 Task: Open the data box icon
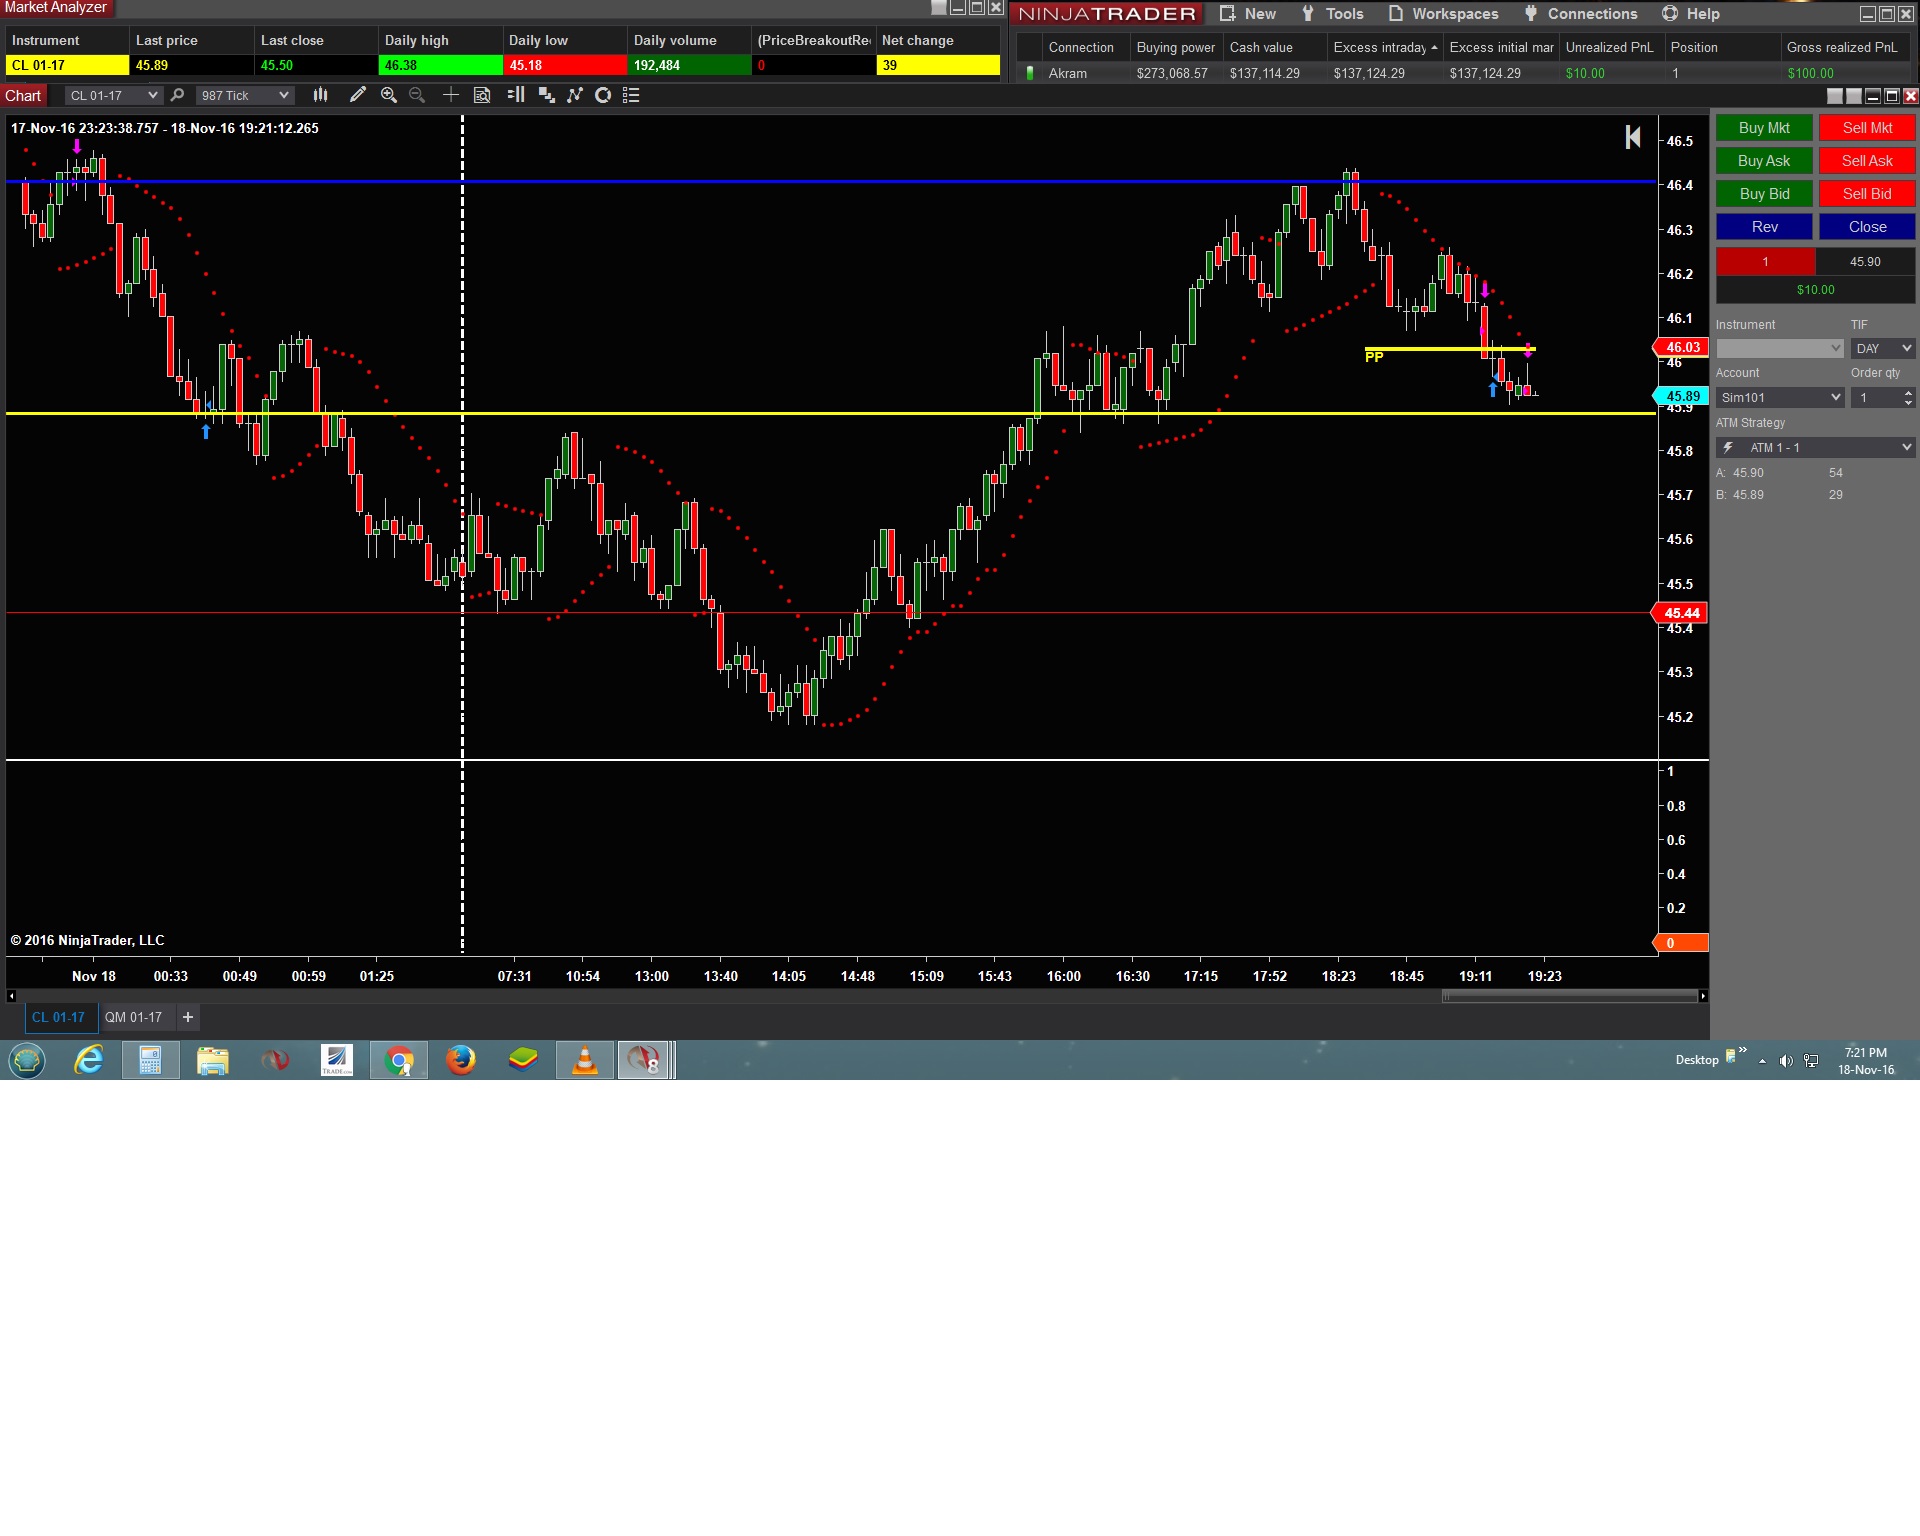[x=482, y=95]
